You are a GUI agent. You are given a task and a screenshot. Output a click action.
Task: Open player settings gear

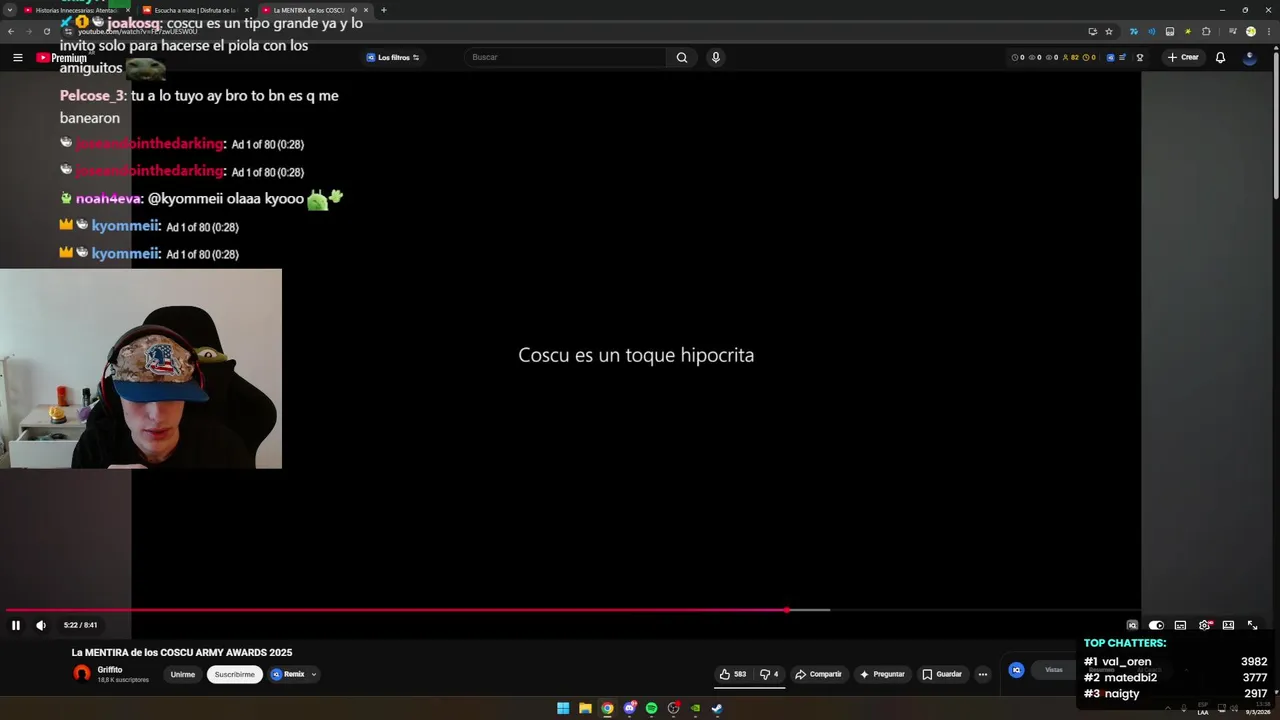click(x=1204, y=625)
